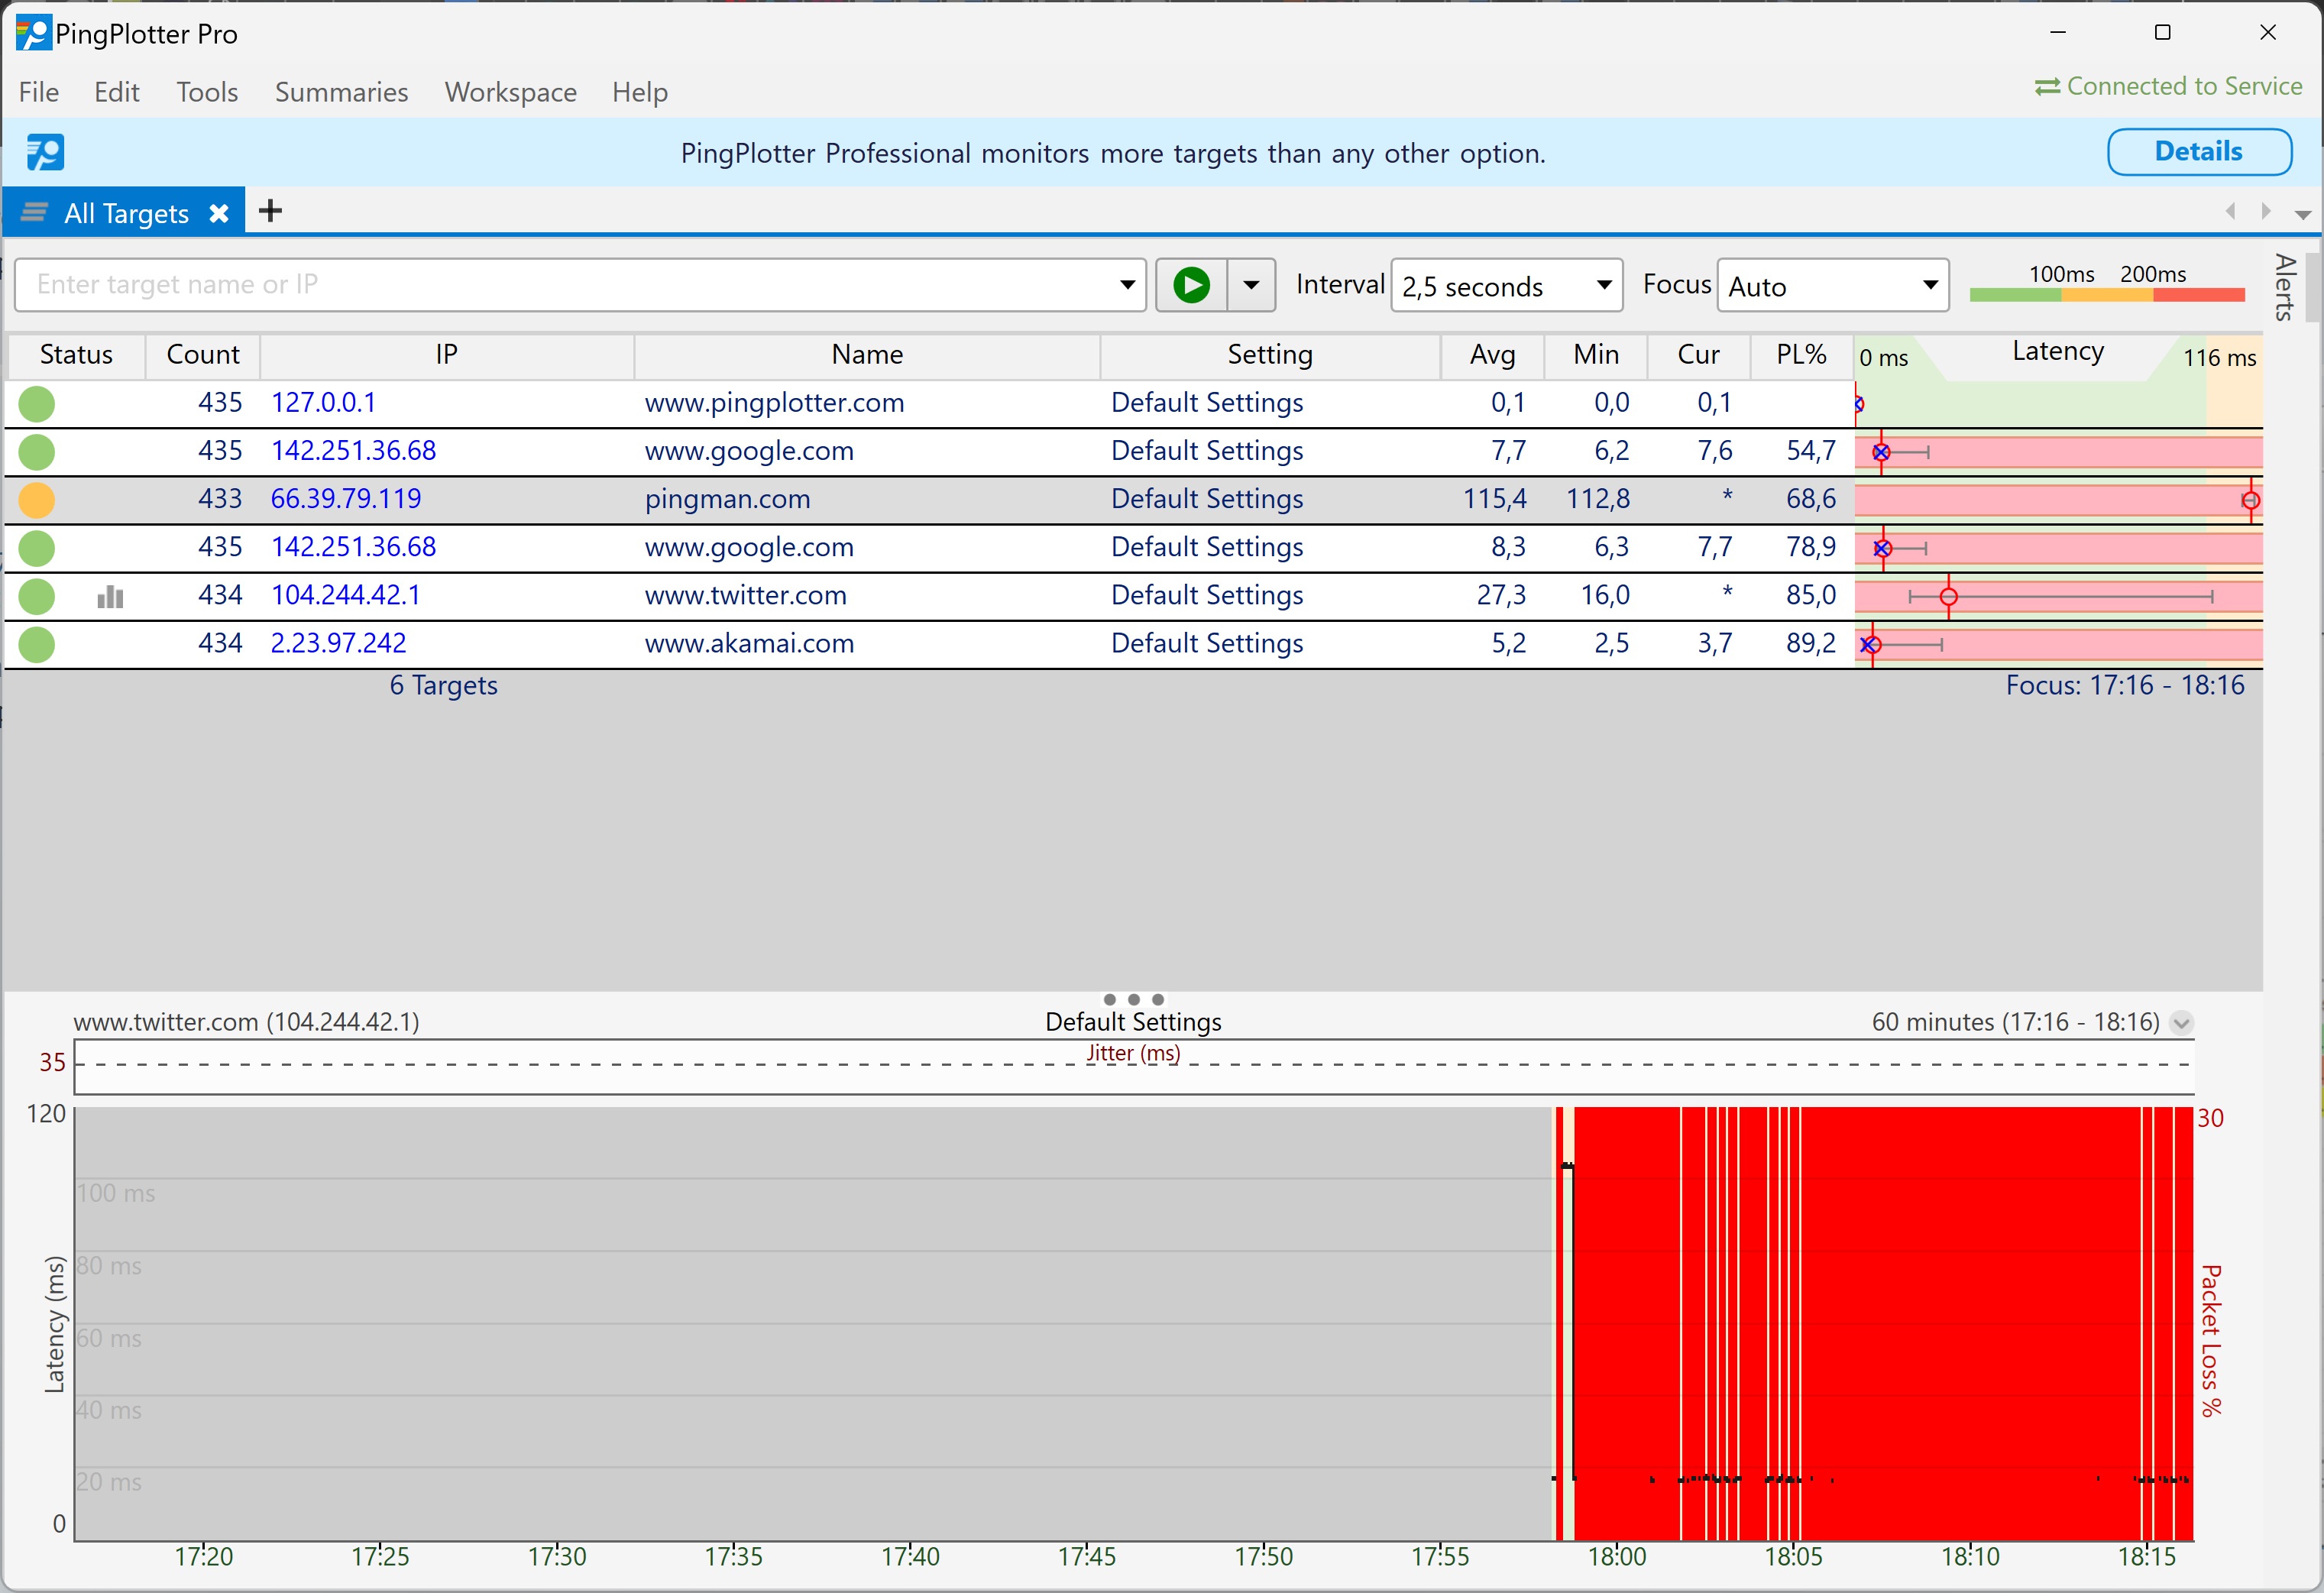2324x1593 pixels.
Task: Click Default Settings in the pingman.com row
Action: coord(1207,499)
